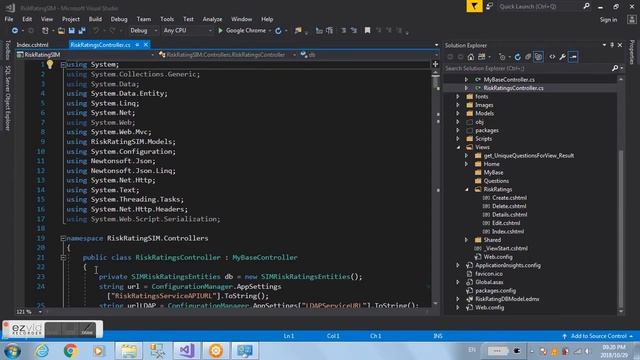Click Solution Explorer View Code icon
The height and width of the screenshot is (360, 640).
point(552,57)
